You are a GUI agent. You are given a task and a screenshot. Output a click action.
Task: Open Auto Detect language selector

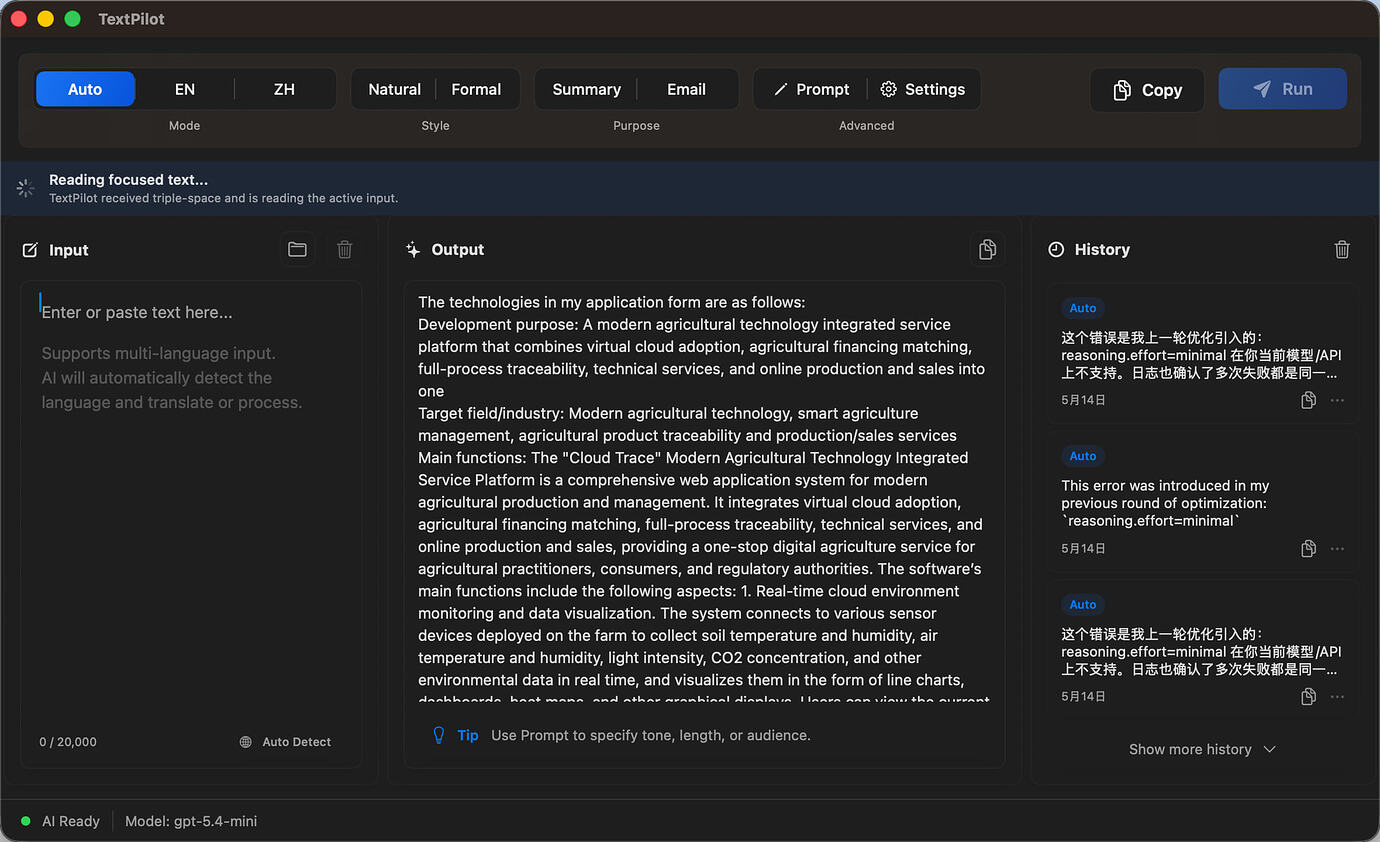(x=286, y=742)
